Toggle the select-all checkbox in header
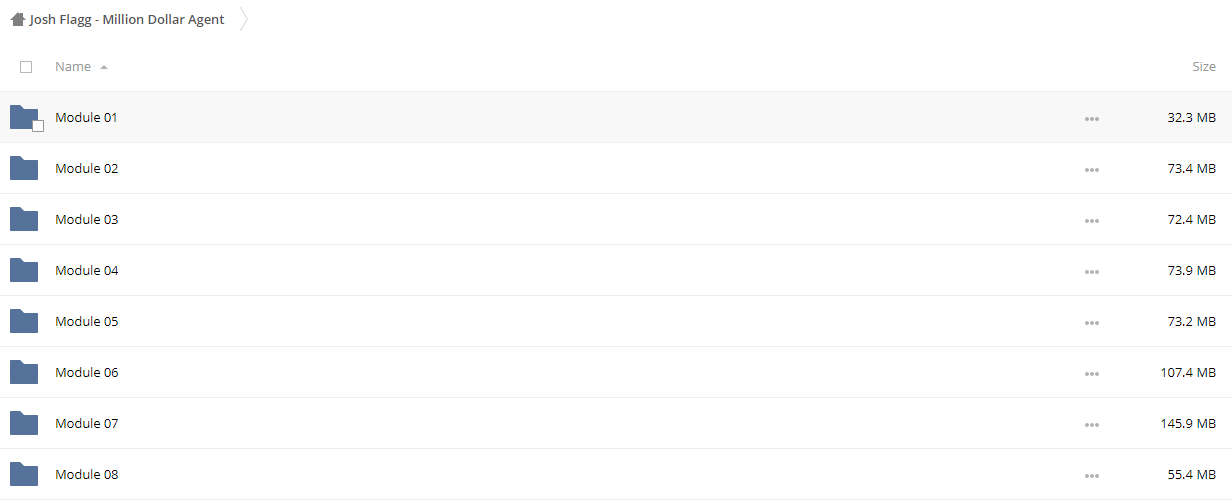Screen dimensions: 1232x503 (x=26, y=67)
